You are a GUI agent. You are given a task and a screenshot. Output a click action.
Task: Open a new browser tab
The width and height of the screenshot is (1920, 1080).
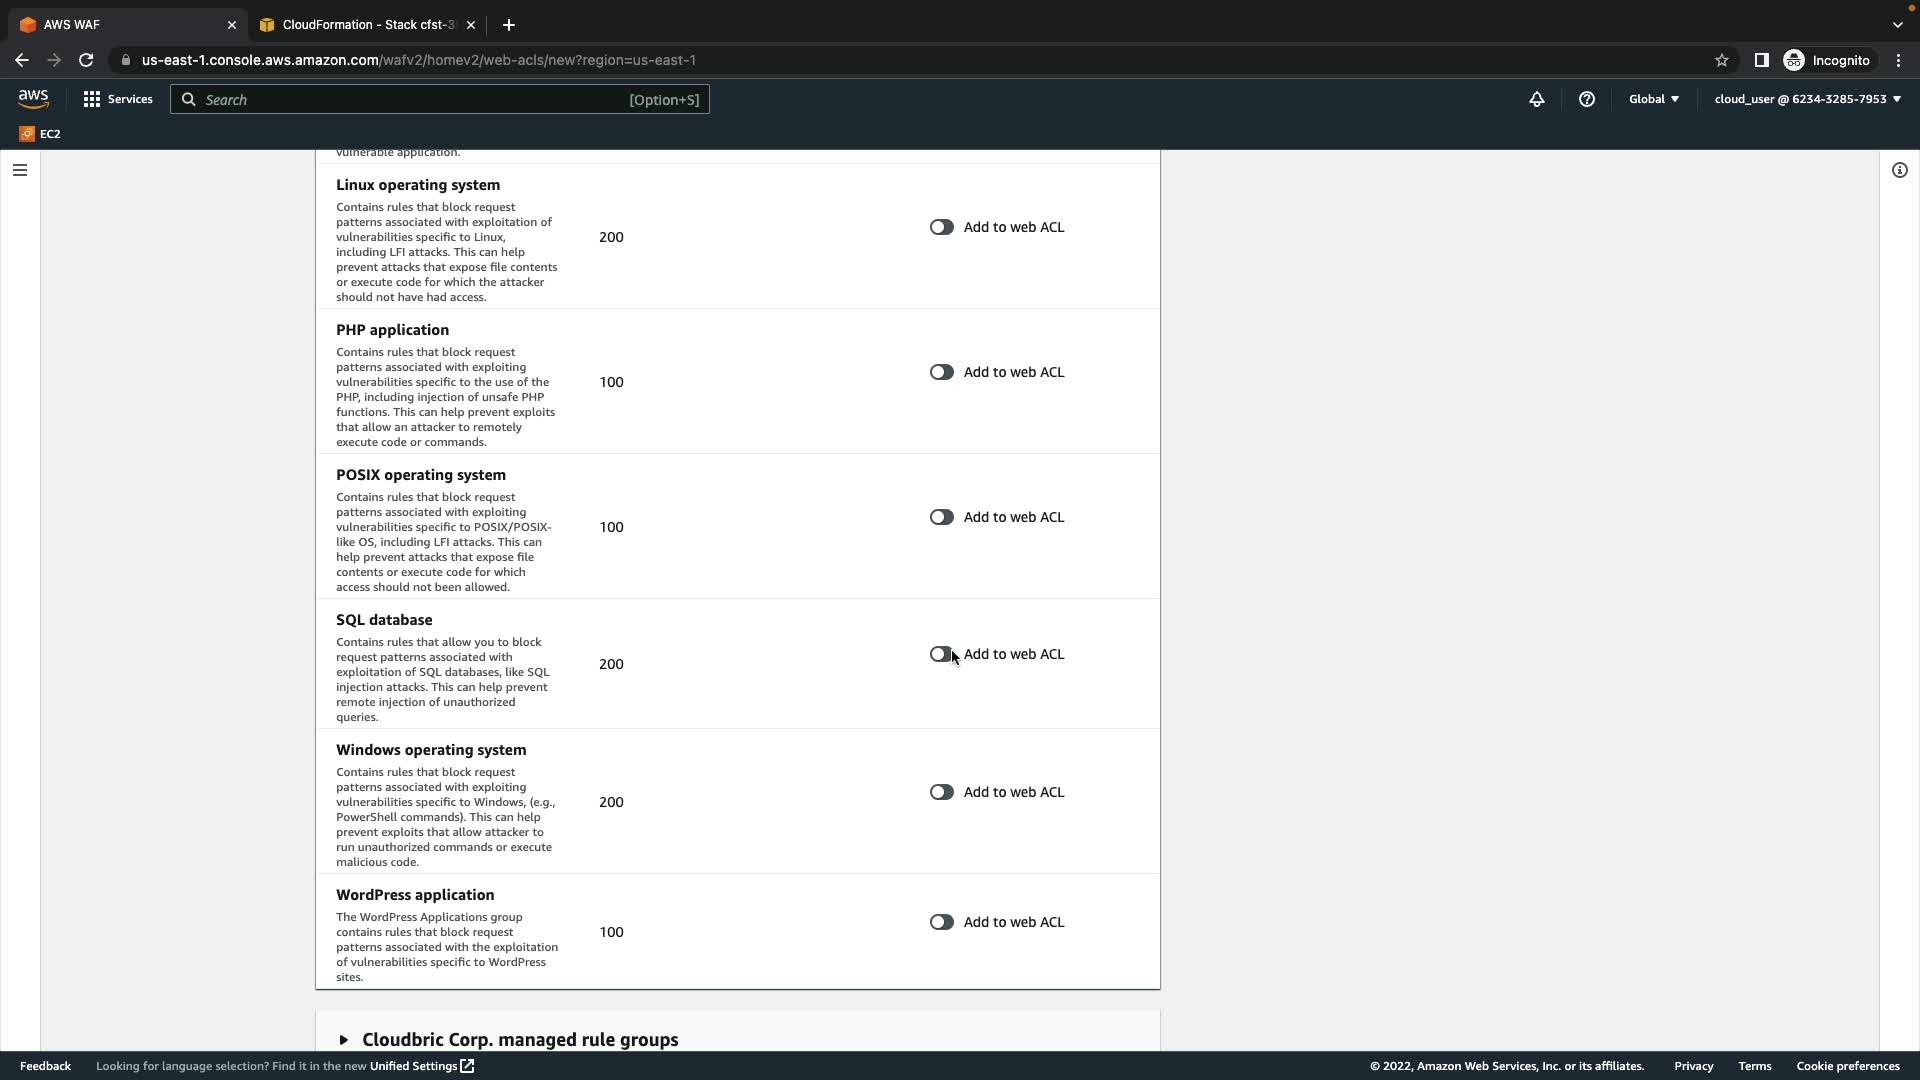(508, 25)
